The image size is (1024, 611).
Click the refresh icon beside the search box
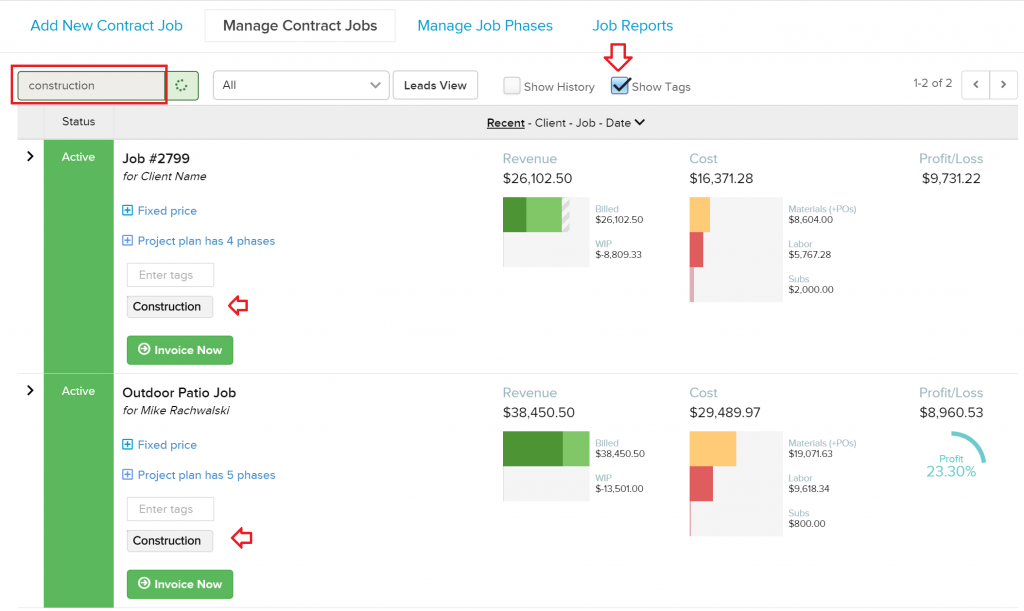click(x=183, y=85)
